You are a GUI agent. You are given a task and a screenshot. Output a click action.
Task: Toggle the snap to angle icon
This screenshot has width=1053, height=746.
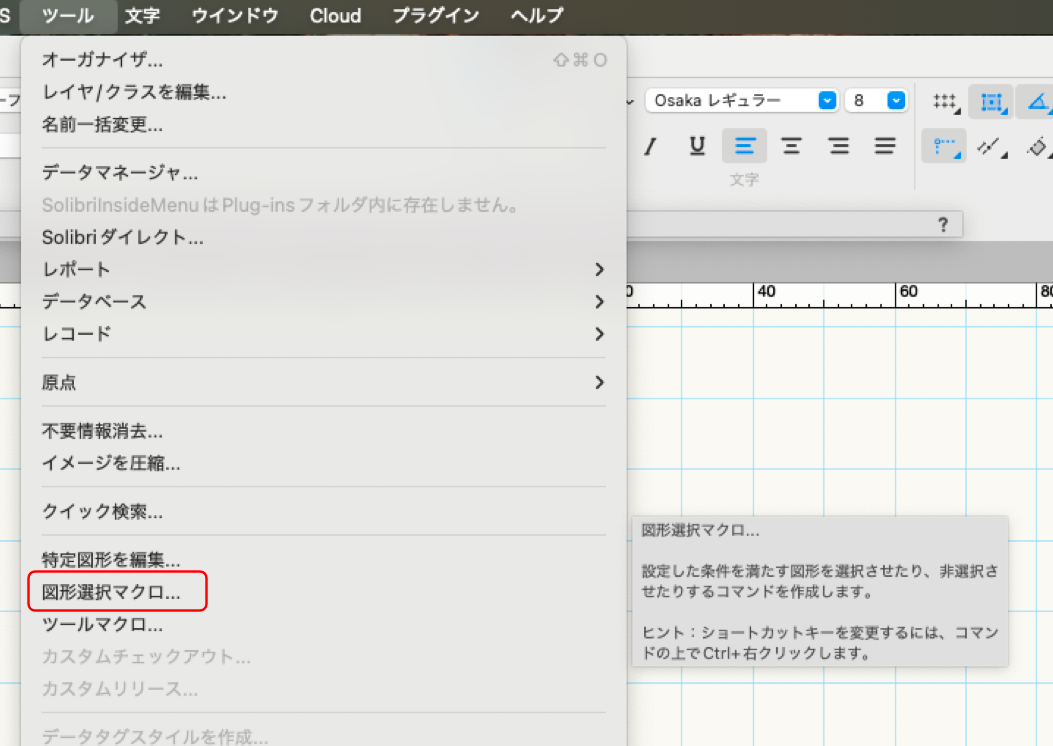(x=1039, y=101)
